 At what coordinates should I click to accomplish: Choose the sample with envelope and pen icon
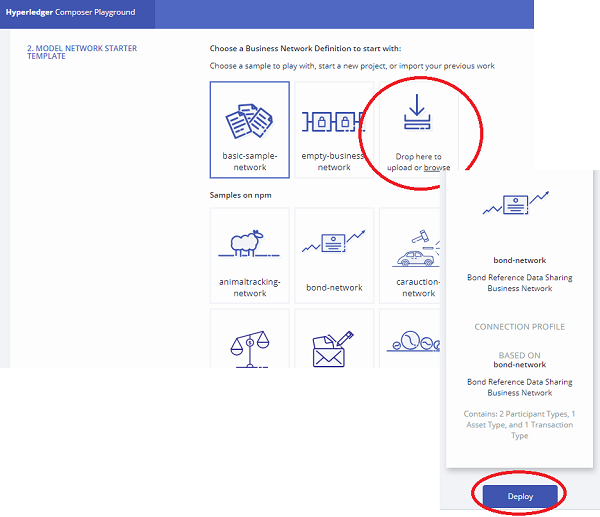coord(333,349)
